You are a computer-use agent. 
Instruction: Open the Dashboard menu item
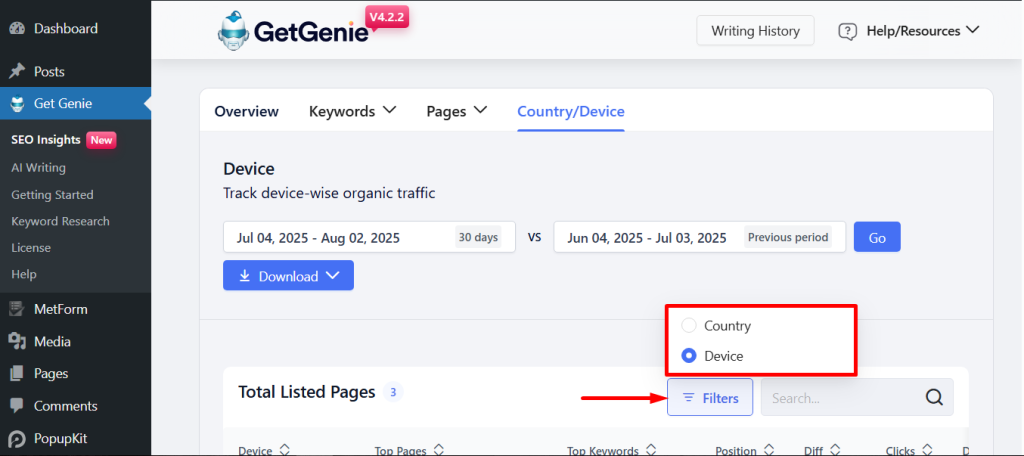65,29
